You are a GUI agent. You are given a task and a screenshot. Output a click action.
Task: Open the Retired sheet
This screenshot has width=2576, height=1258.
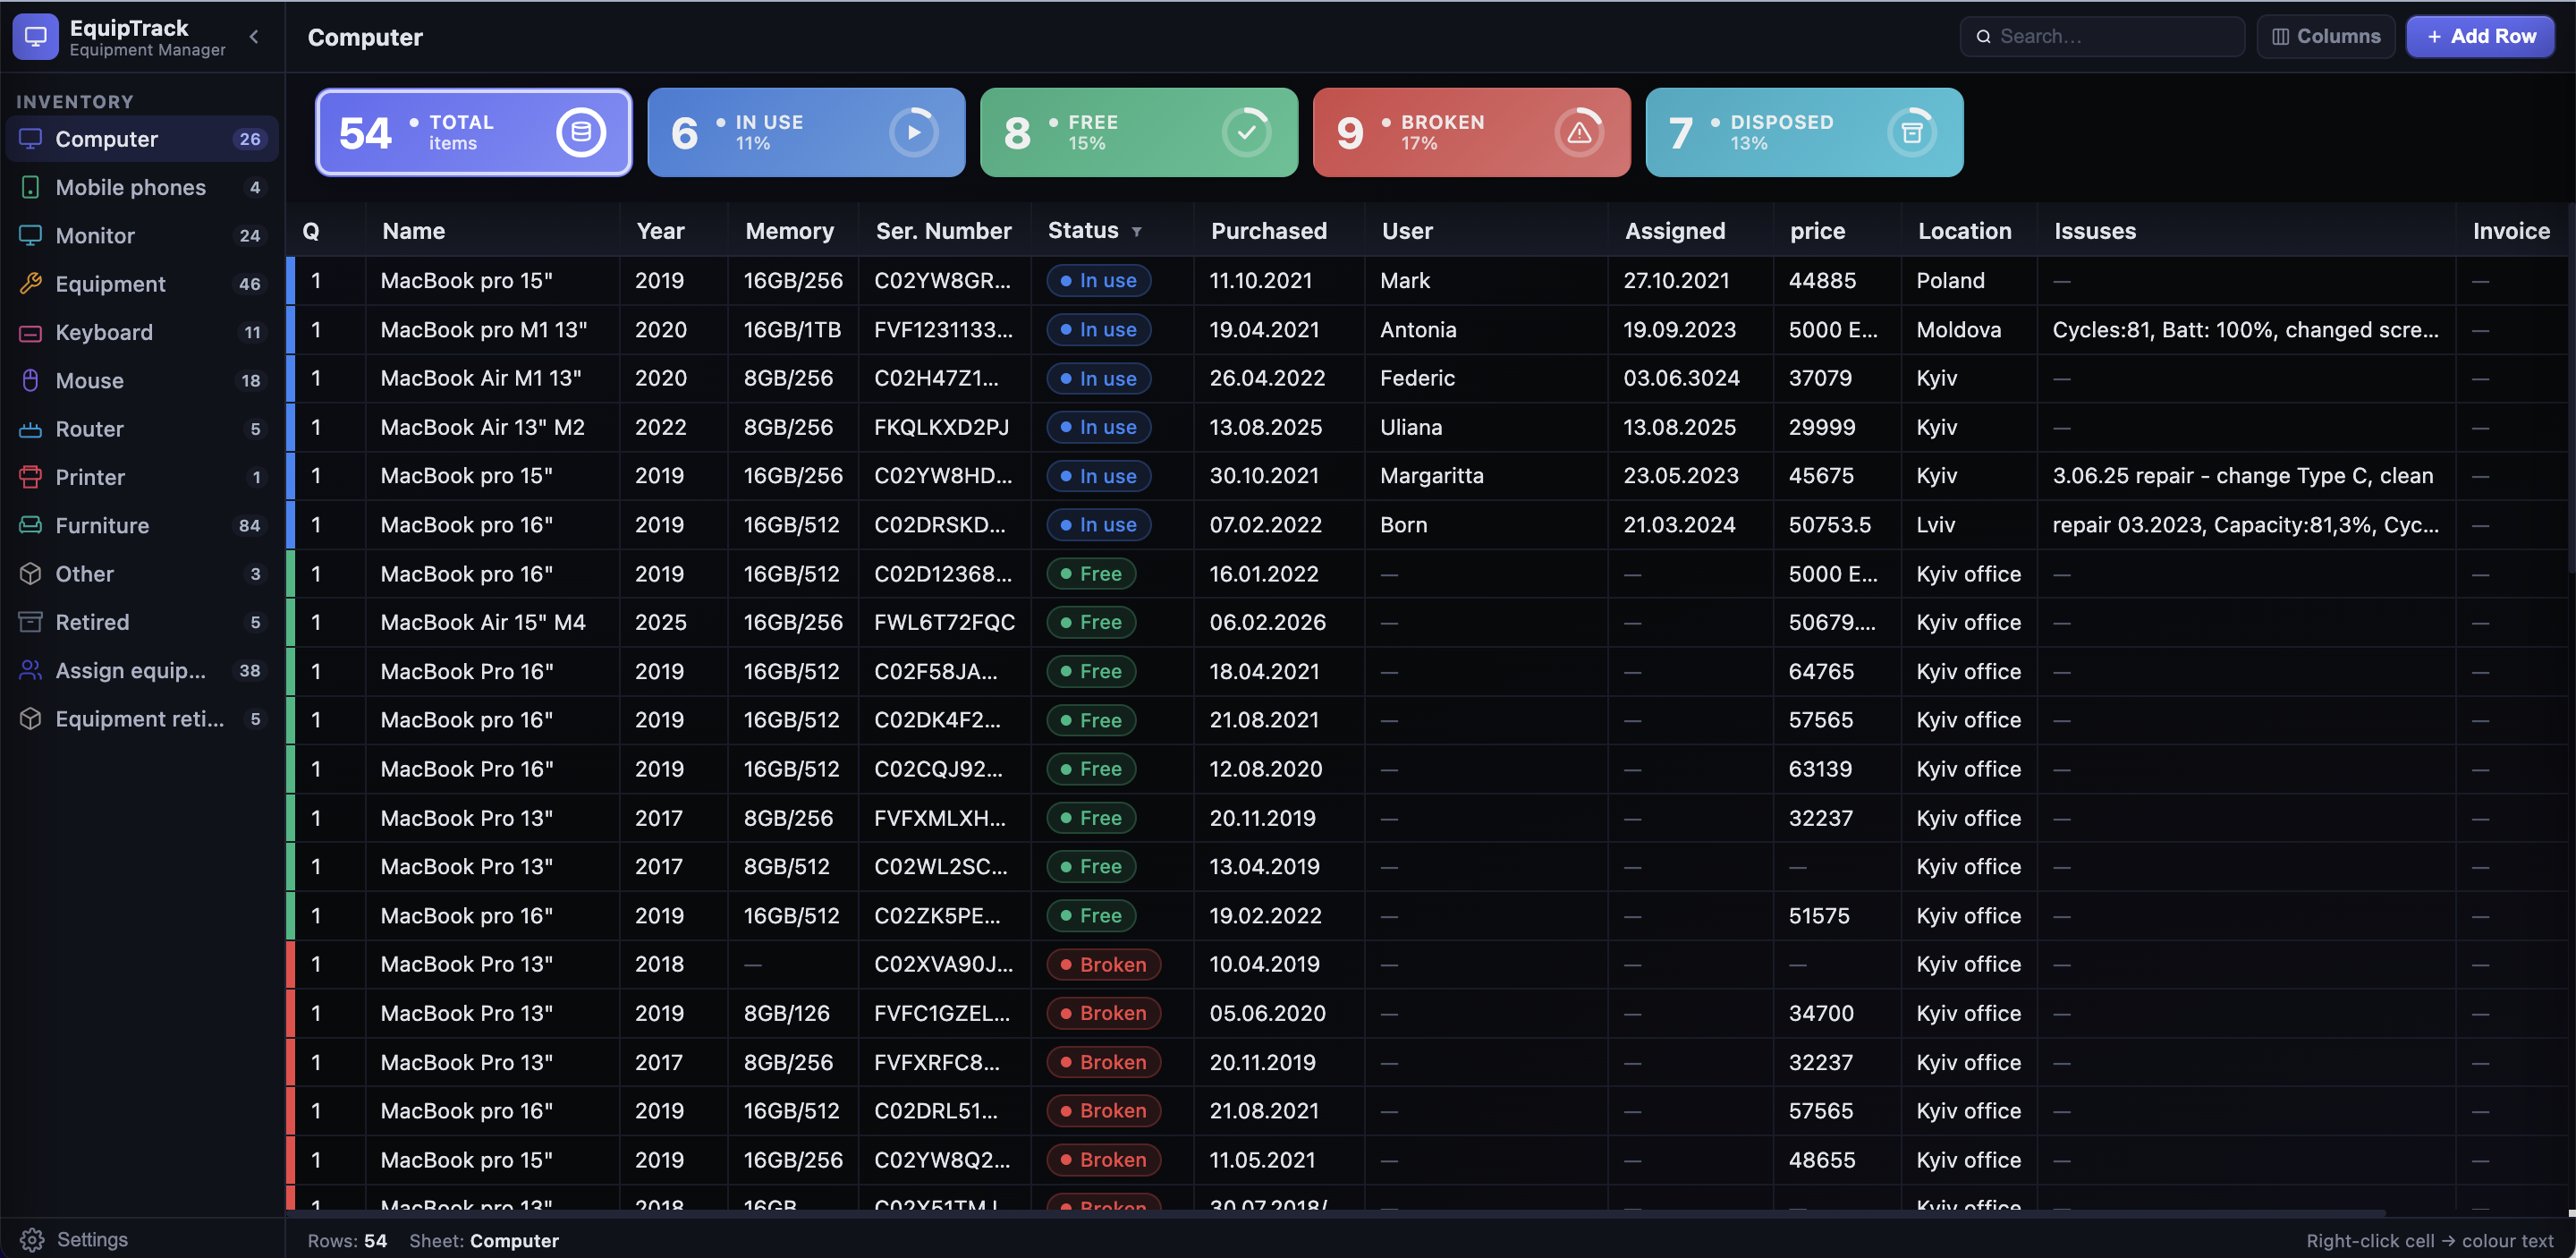(142, 622)
